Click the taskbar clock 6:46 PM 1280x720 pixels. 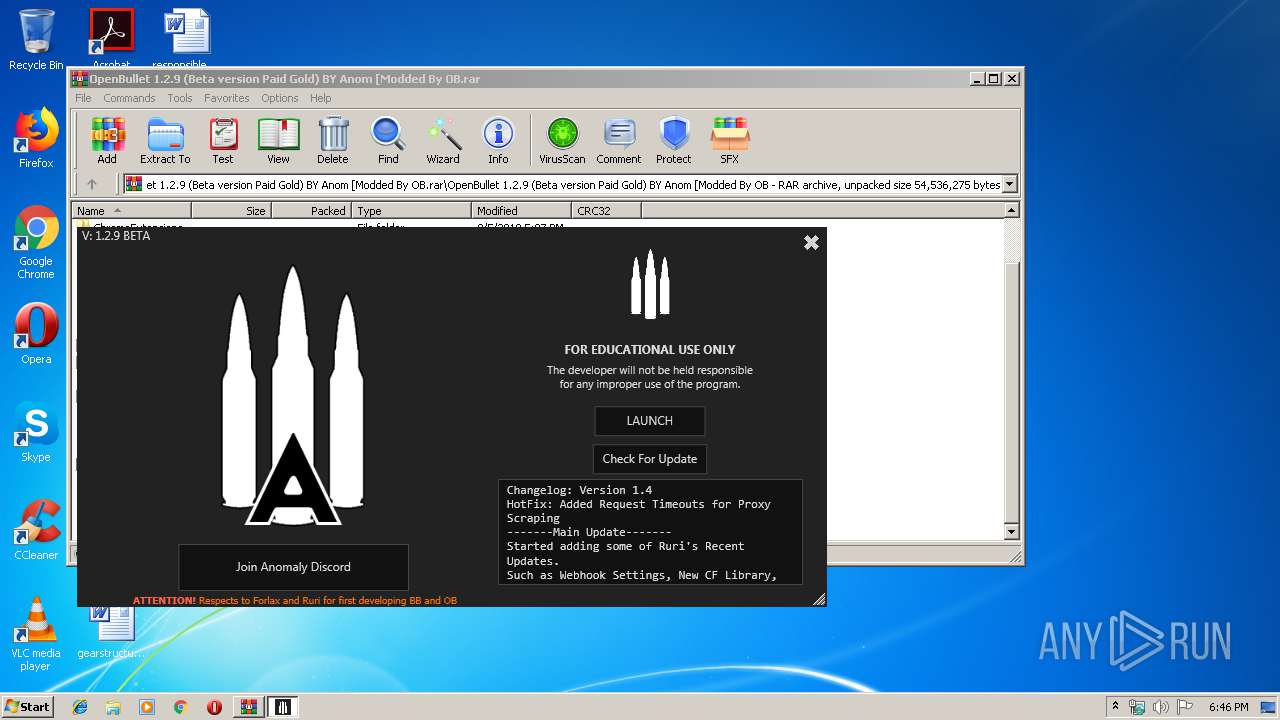tap(1228, 707)
